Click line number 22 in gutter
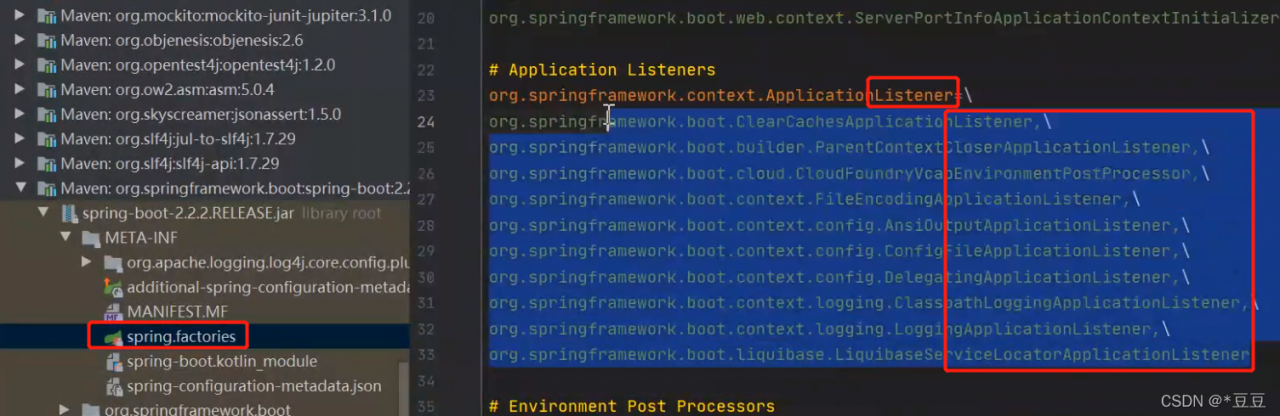The height and width of the screenshot is (416, 1280). click(x=426, y=70)
